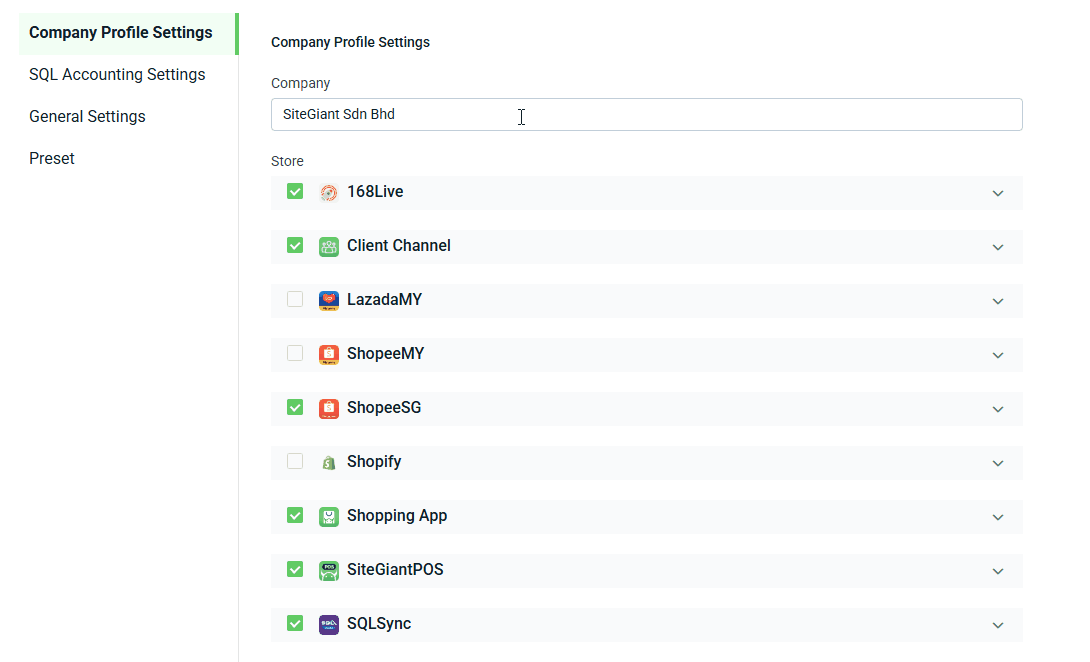1090x662 pixels.
Task: Enable the LazadaMY store checkbox
Action: (x=295, y=299)
